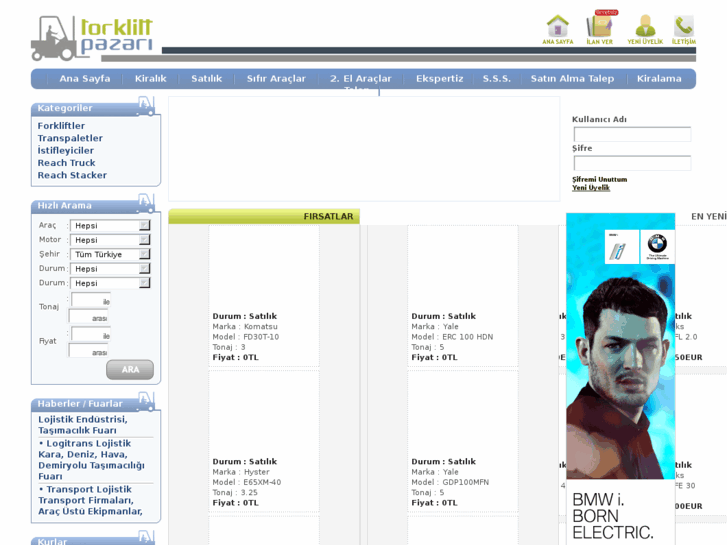Click the BMW i logo in ad
The width and height of the screenshot is (727, 545).
[622, 246]
